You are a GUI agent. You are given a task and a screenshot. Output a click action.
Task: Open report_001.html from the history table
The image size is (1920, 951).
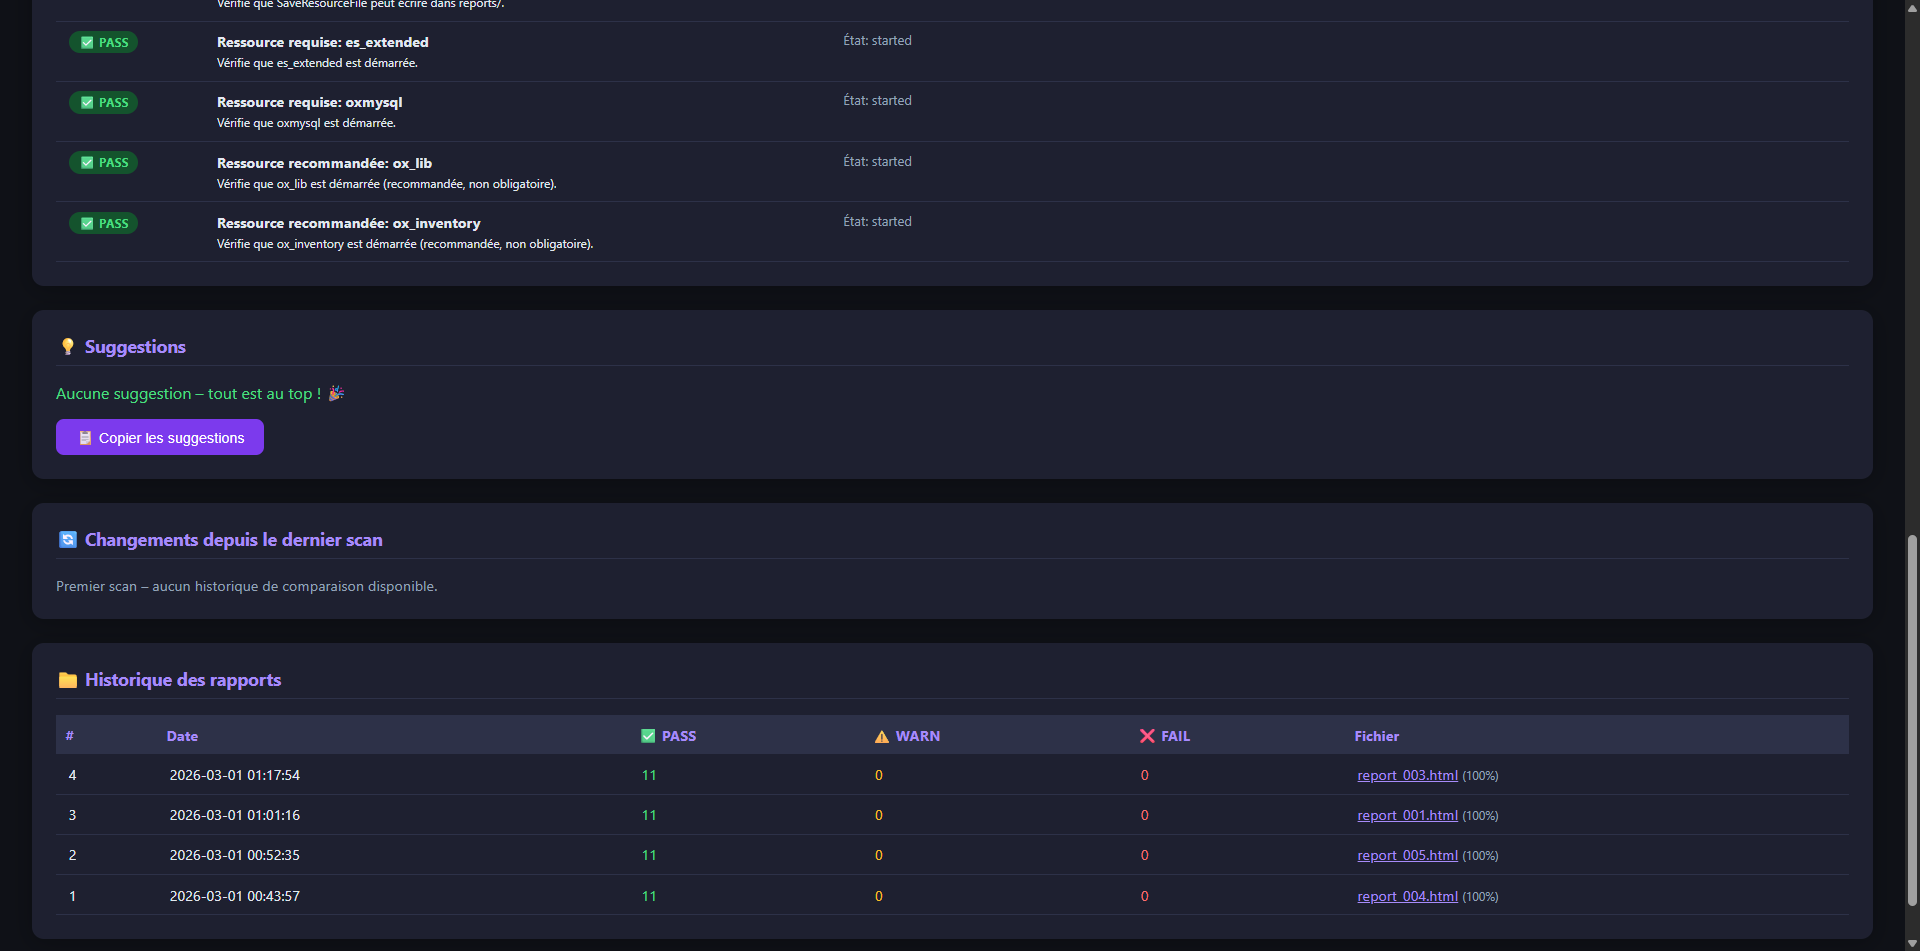(x=1406, y=815)
